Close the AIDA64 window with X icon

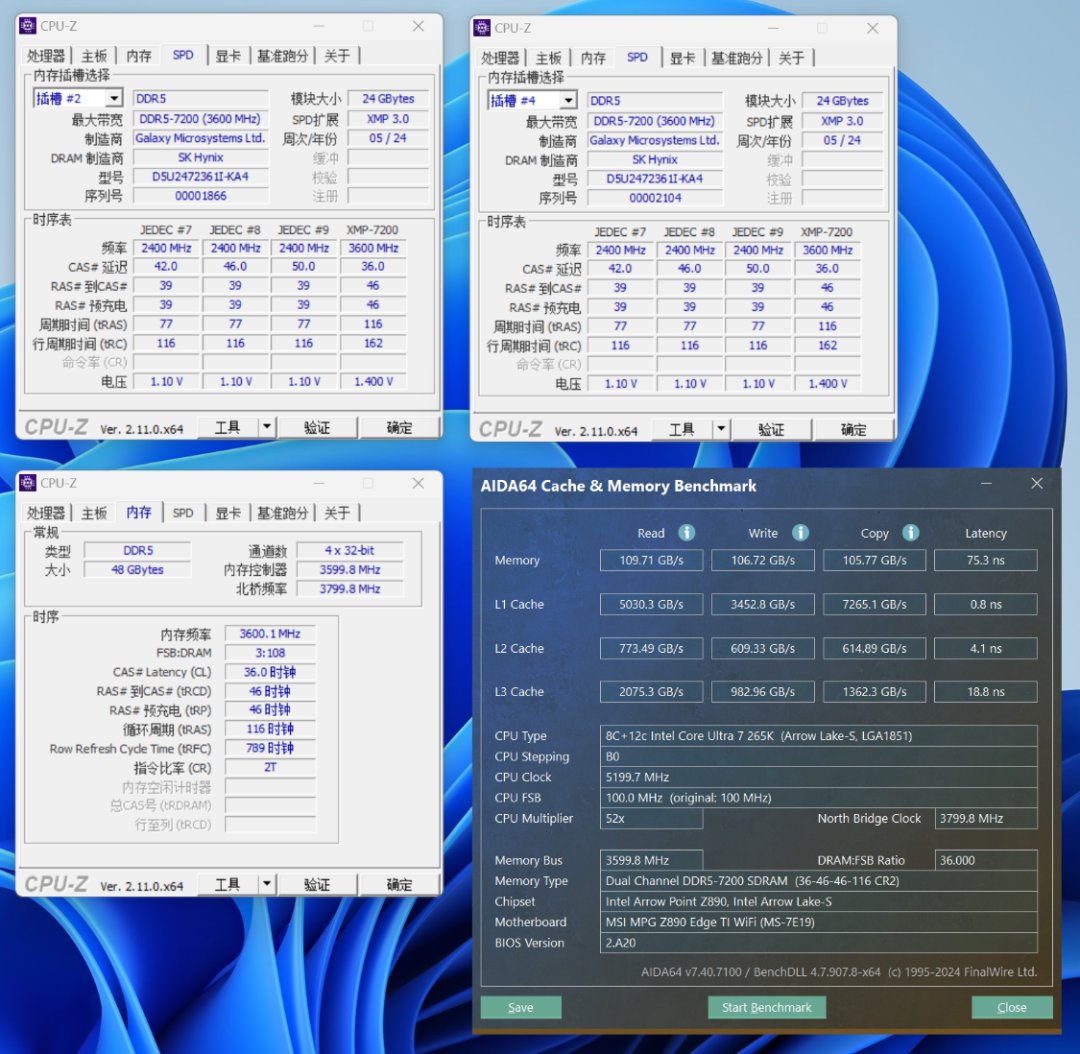point(1037,484)
